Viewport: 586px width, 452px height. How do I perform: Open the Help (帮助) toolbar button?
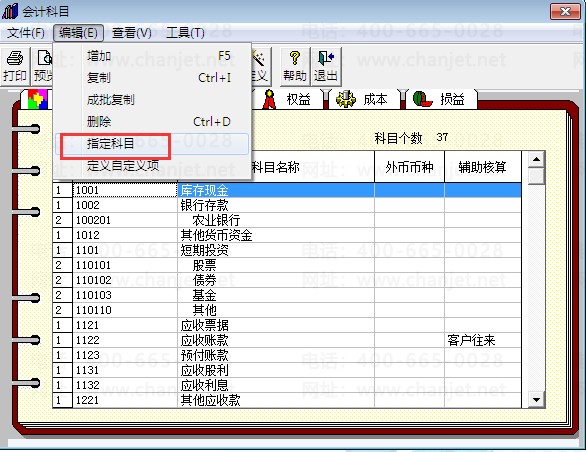(x=295, y=66)
